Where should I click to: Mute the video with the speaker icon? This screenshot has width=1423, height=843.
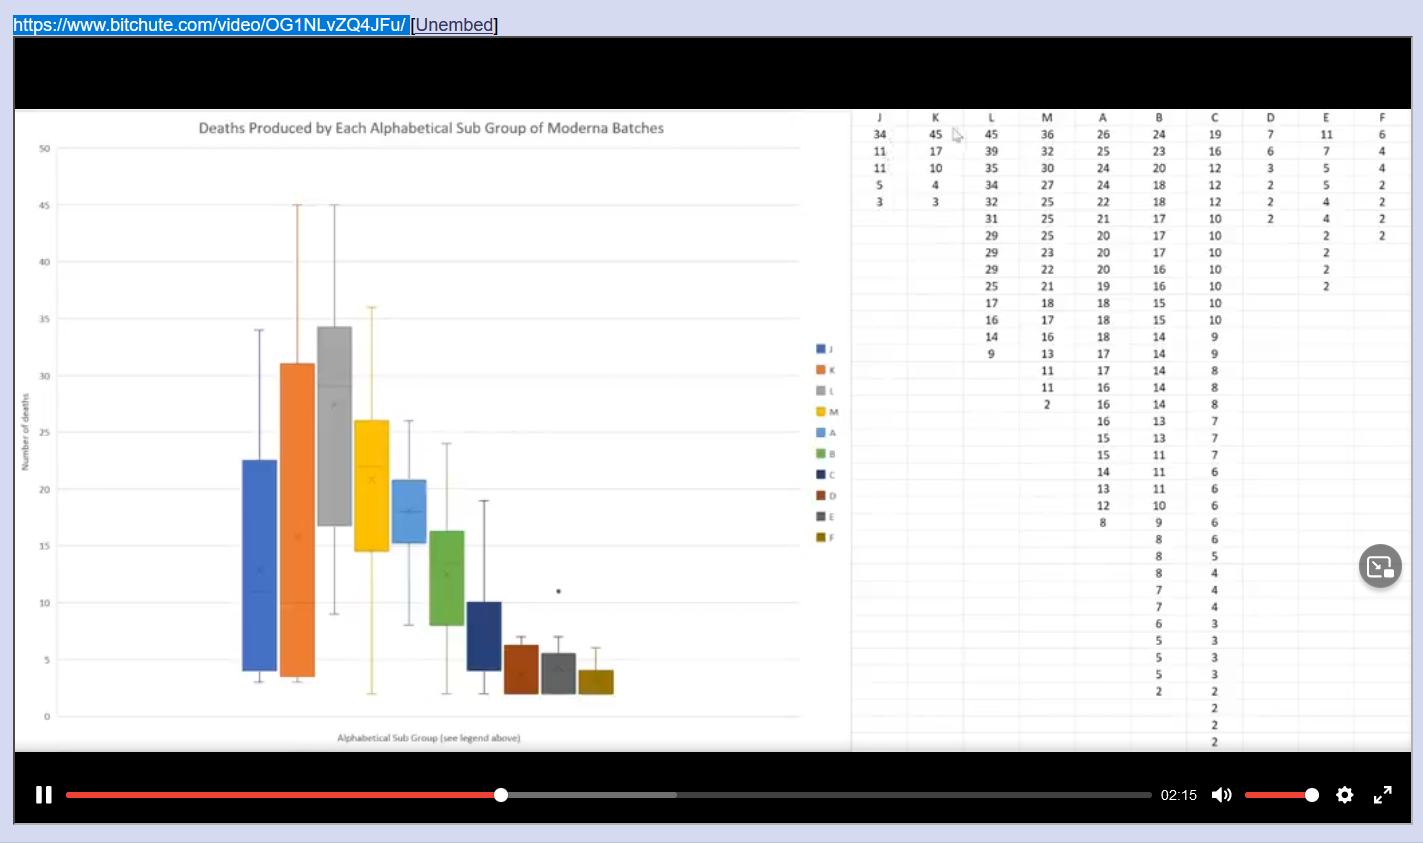point(1221,795)
